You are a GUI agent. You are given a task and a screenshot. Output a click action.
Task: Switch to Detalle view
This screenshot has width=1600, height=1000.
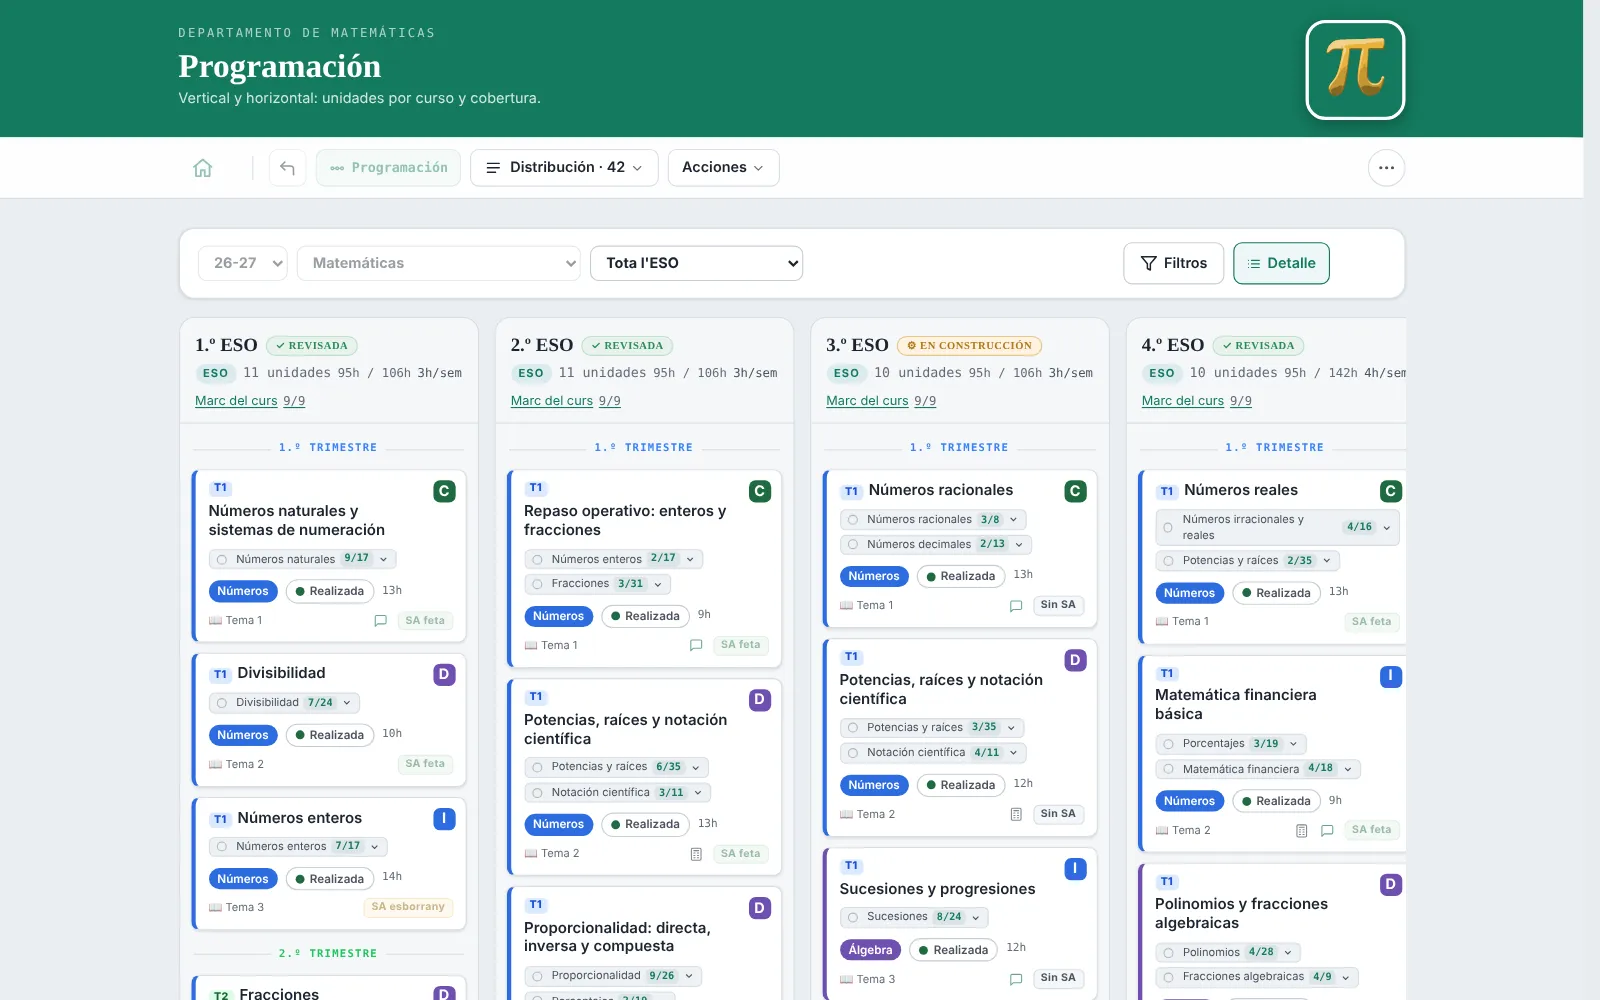[1281, 263]
